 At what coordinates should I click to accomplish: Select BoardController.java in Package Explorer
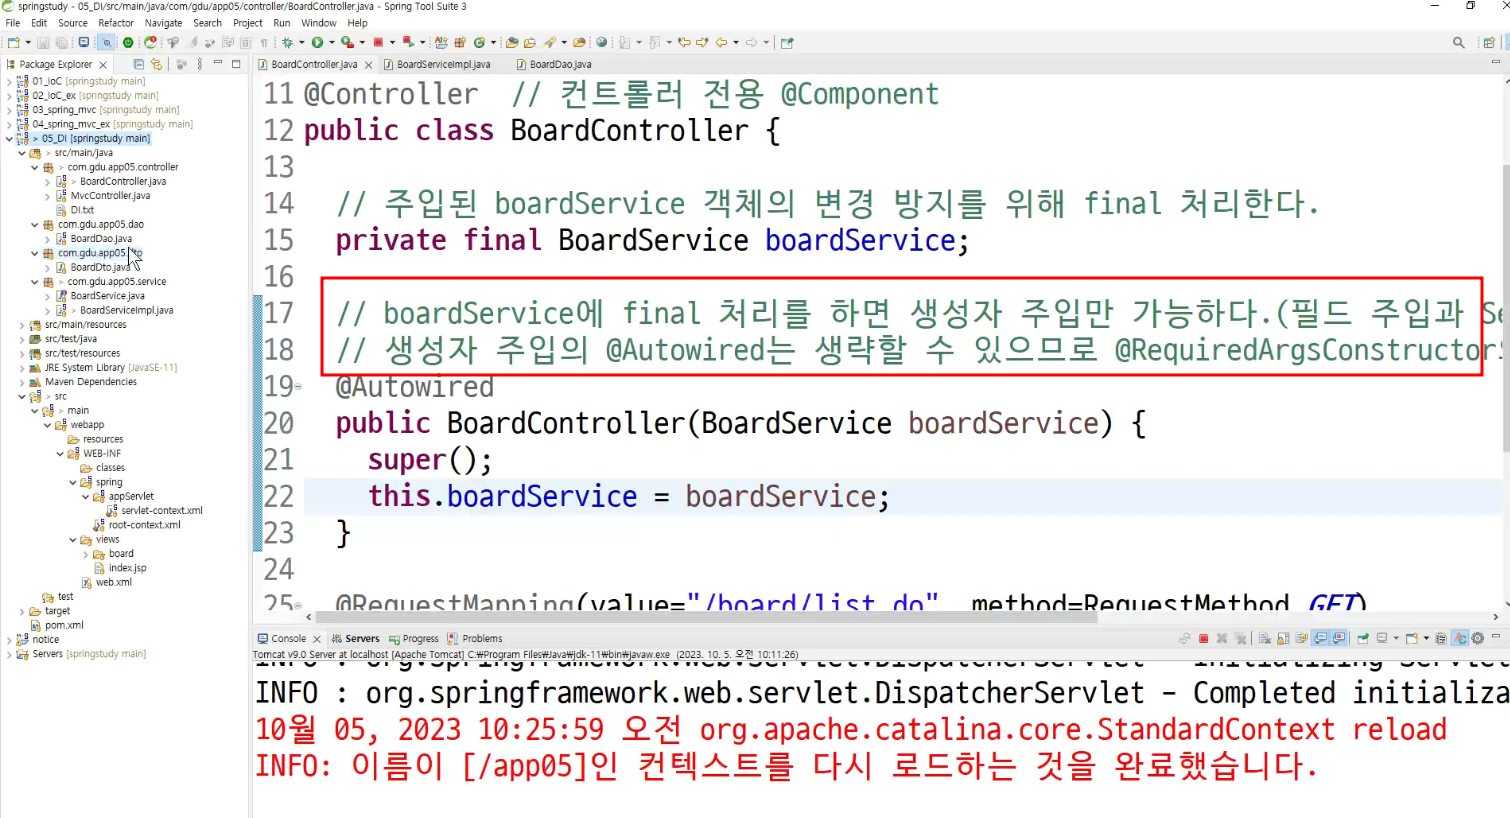point(122,181)
